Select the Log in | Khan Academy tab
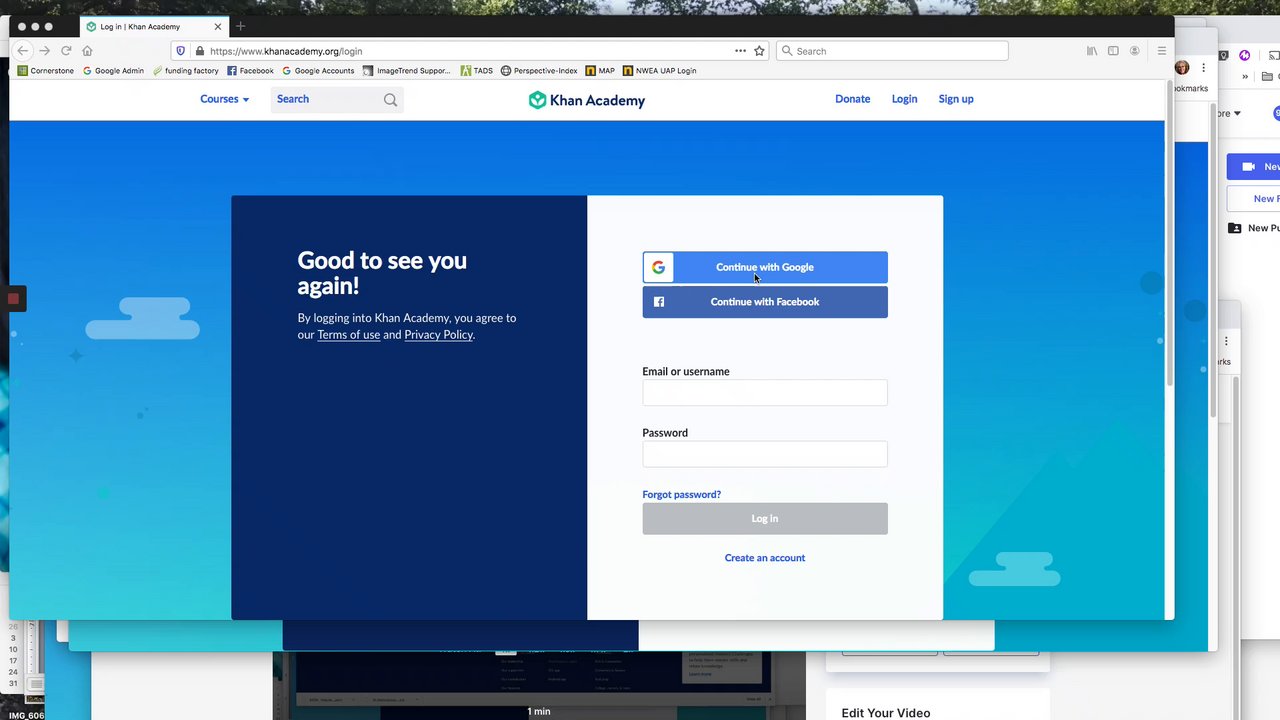 click(x=154, y=27)
